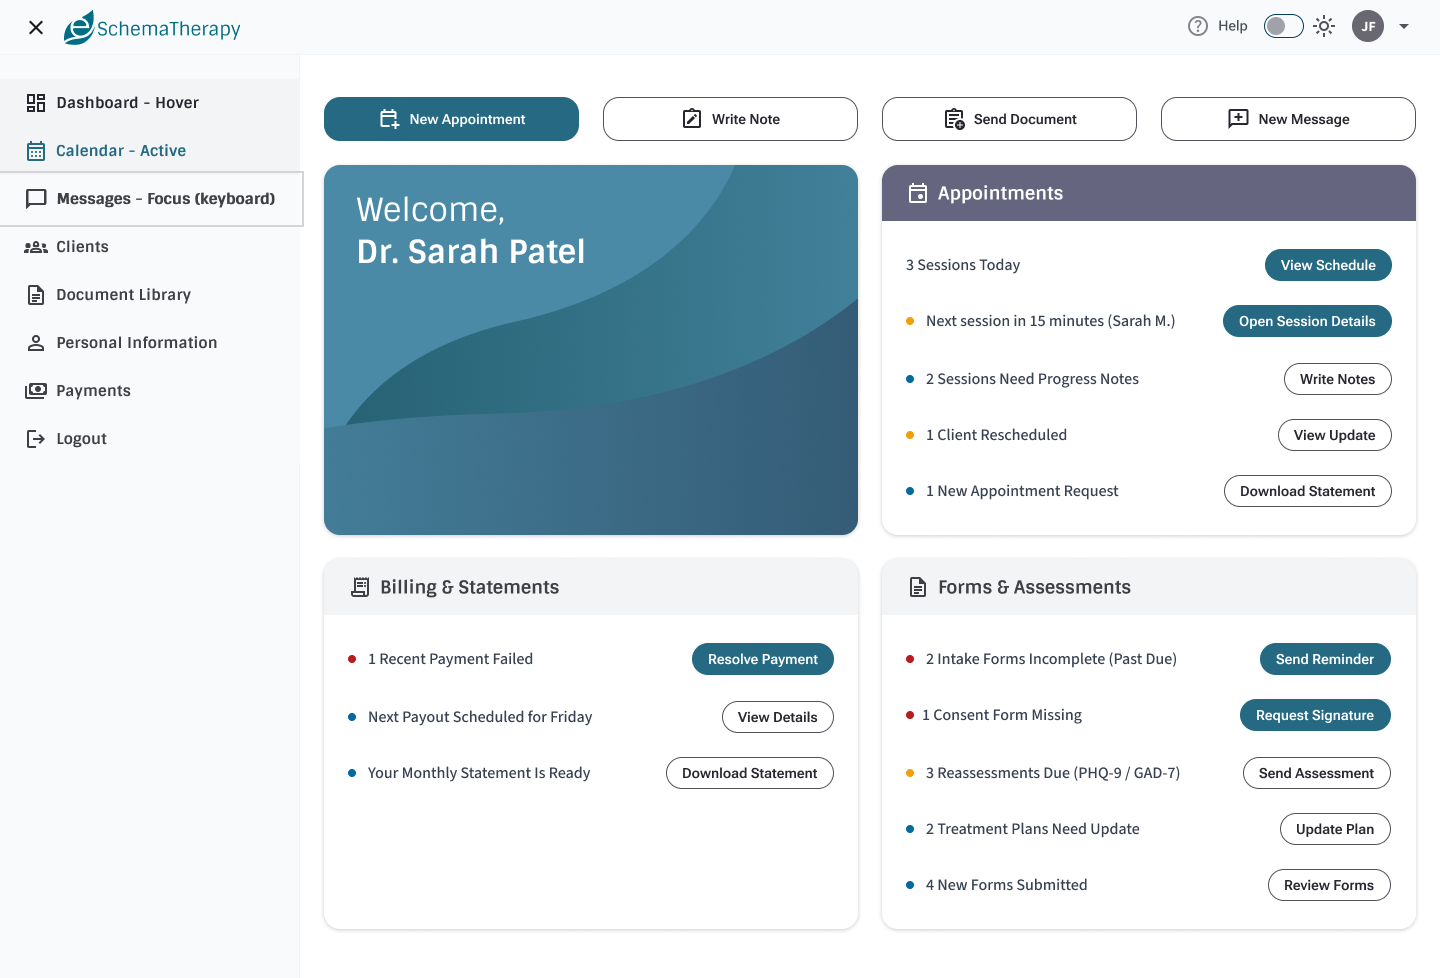This screenshot has height=978, width=1440.
Task: Click the Appointments header calendar icon
Action: [918, 193]
